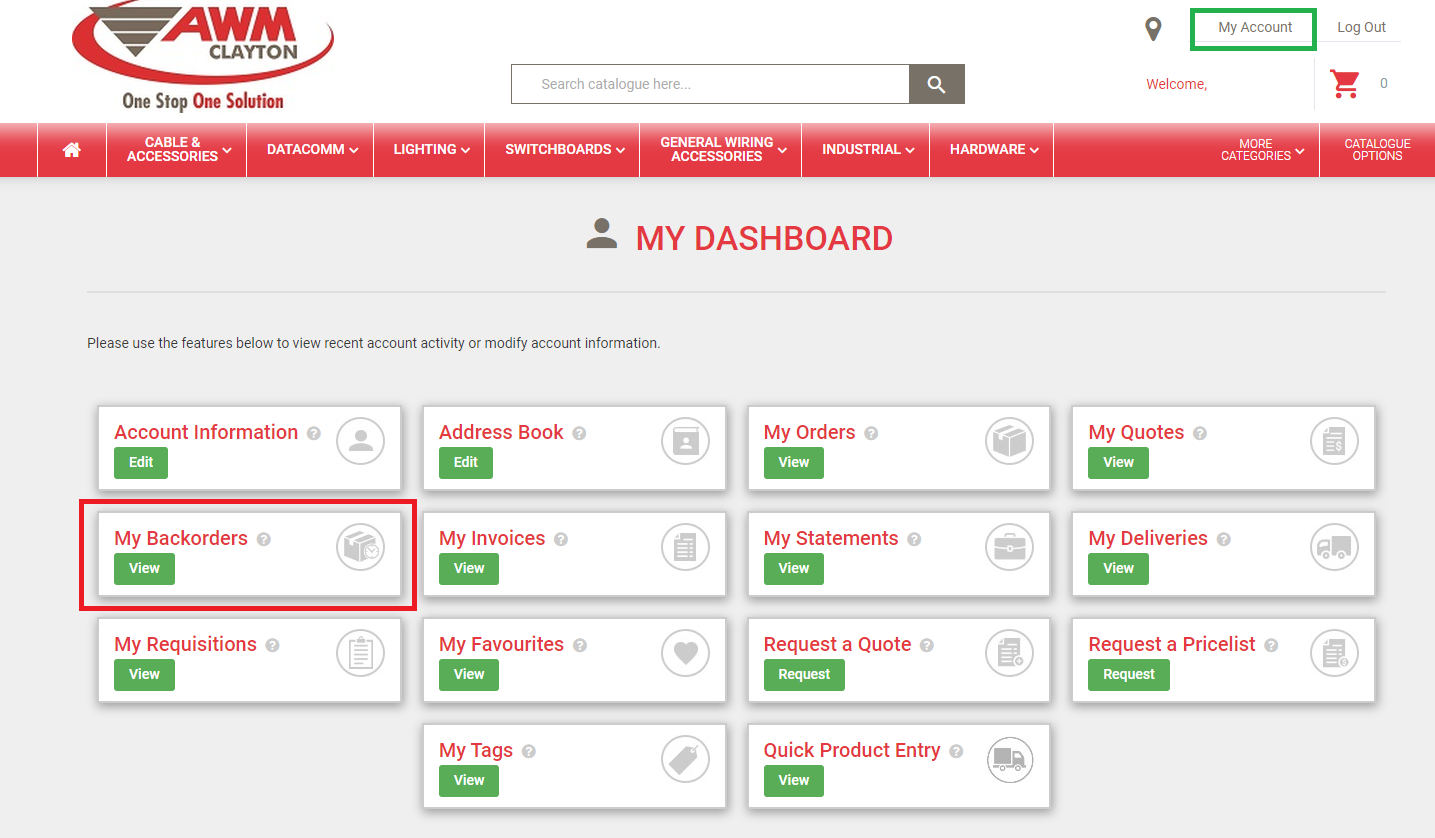This screenshot has width=1435, height=838.
Task: Open the My Account link
Action: [x=1255, y=28]
